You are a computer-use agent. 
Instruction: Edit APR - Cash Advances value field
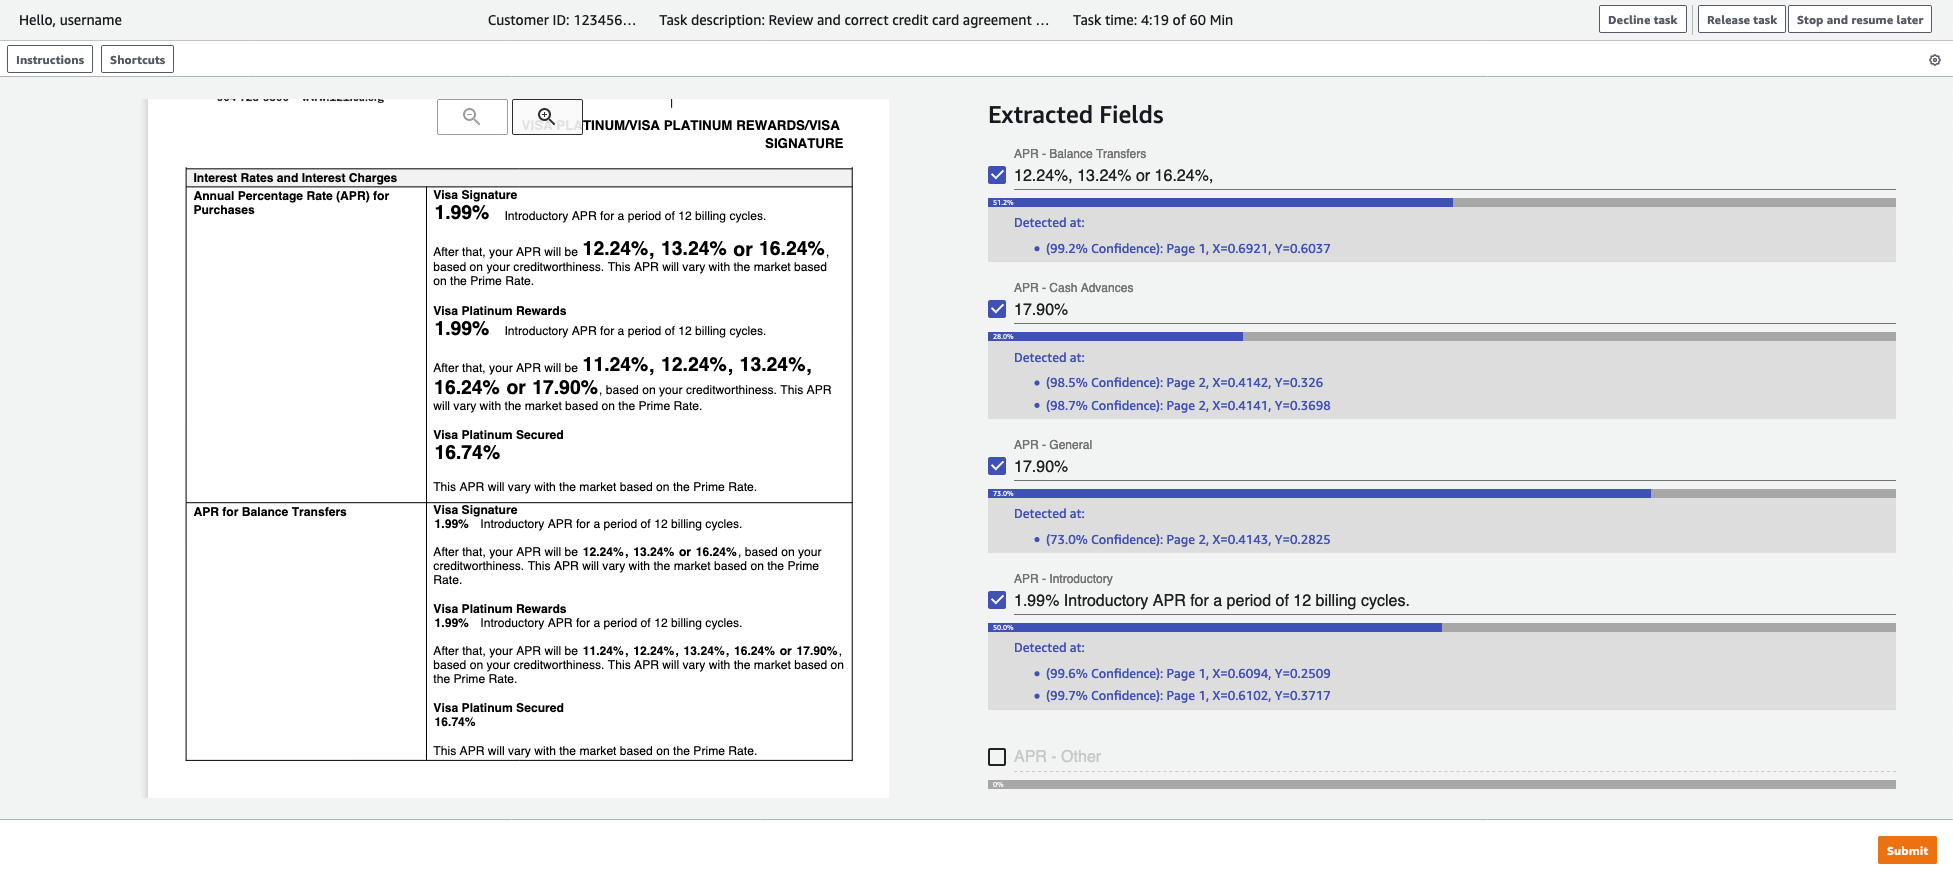1454,310
